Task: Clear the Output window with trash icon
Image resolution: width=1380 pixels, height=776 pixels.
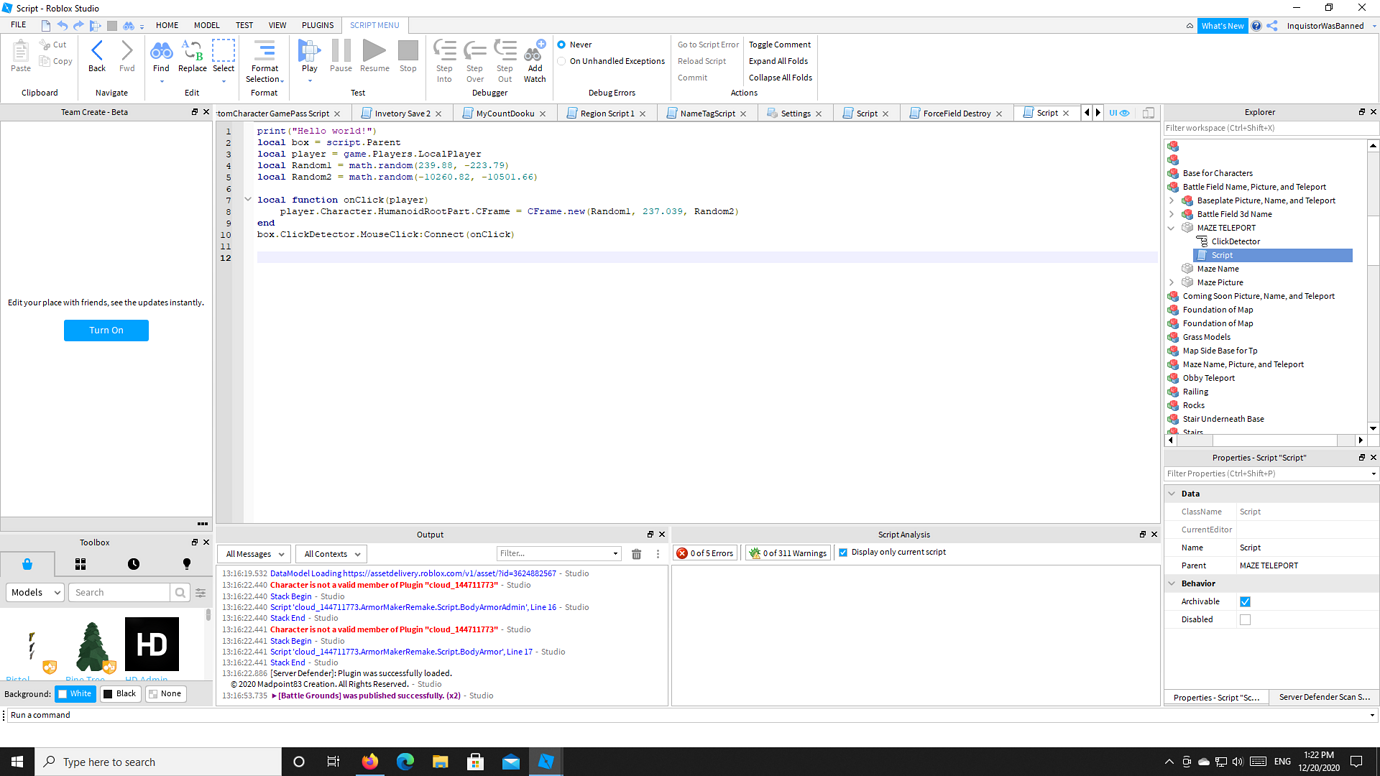Action: pyautogui.click(x=636, y=554)
